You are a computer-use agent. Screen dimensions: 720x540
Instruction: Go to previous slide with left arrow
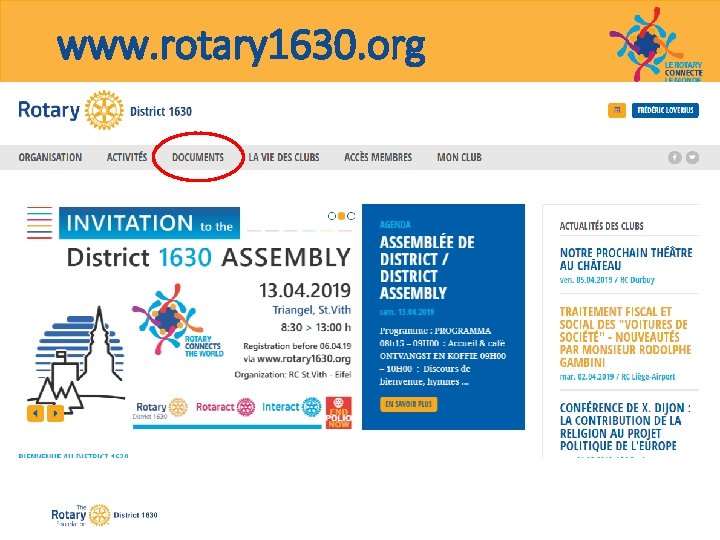[35, 413]
